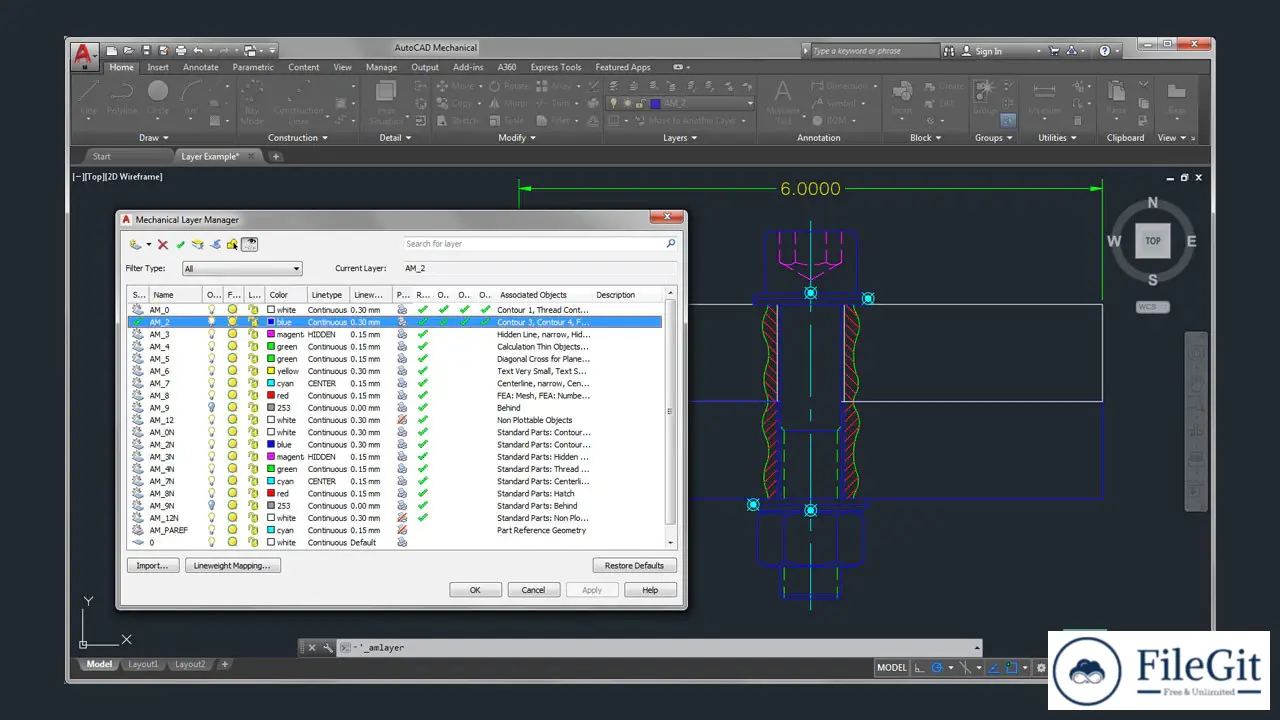Toggle the R column checkmark for AM_6

[423, 371]
